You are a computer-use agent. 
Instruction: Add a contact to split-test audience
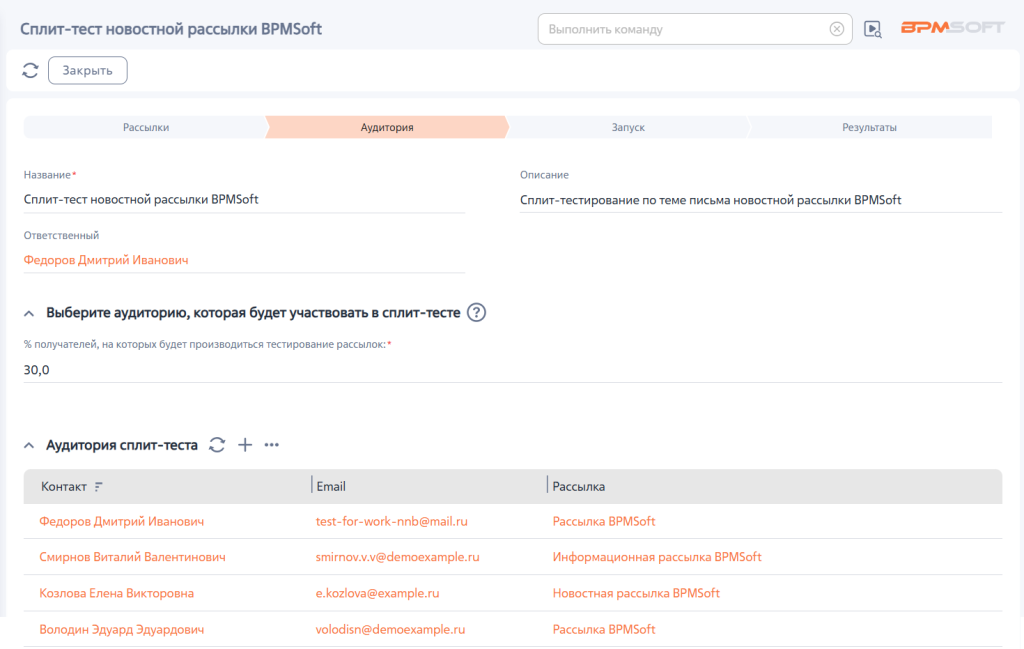[x=245, y=445]
